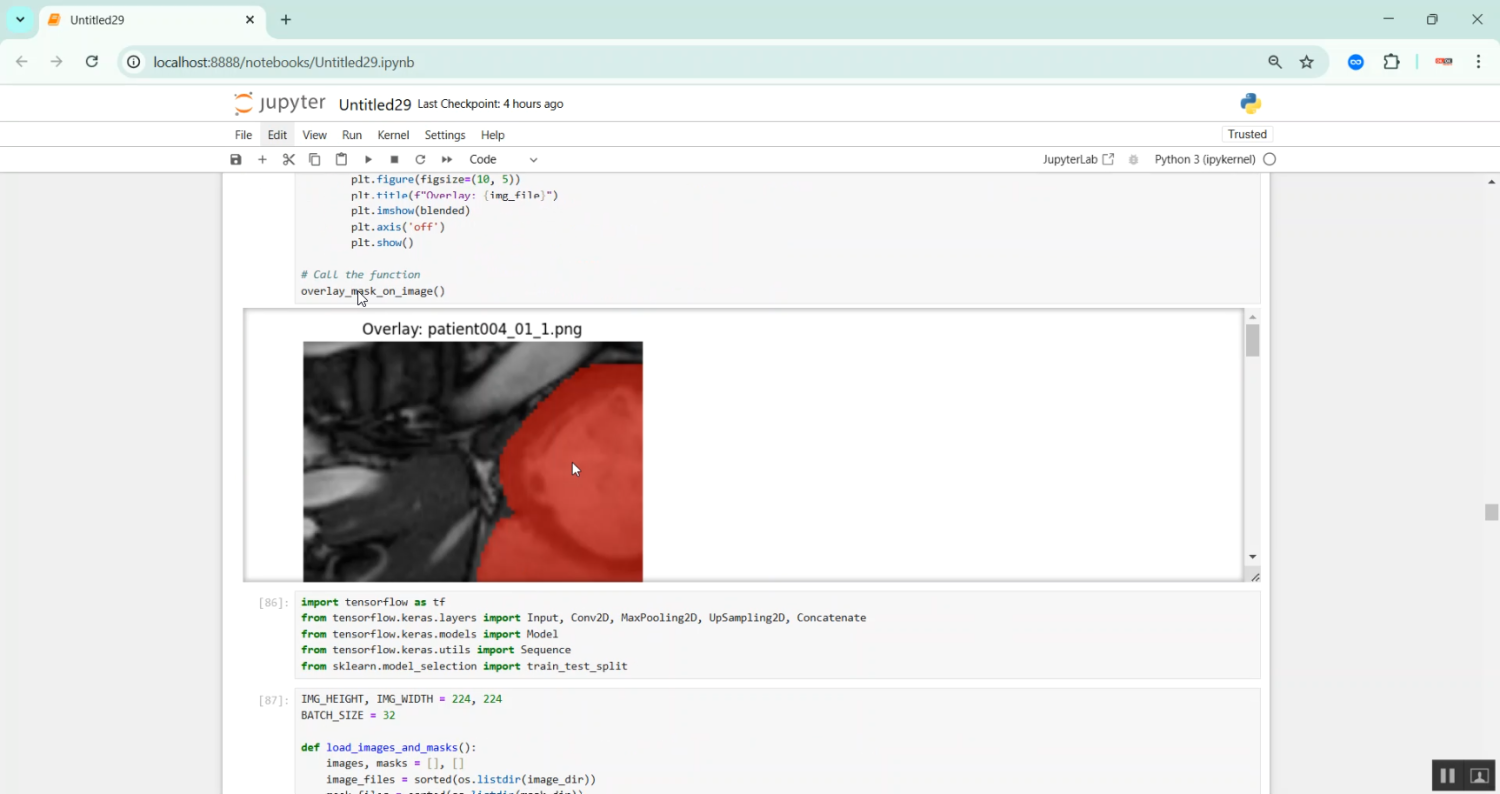Click the 'def load_images_and_masks():' line
Viewport: 1500px width, 794px height.
coord(389,748)
